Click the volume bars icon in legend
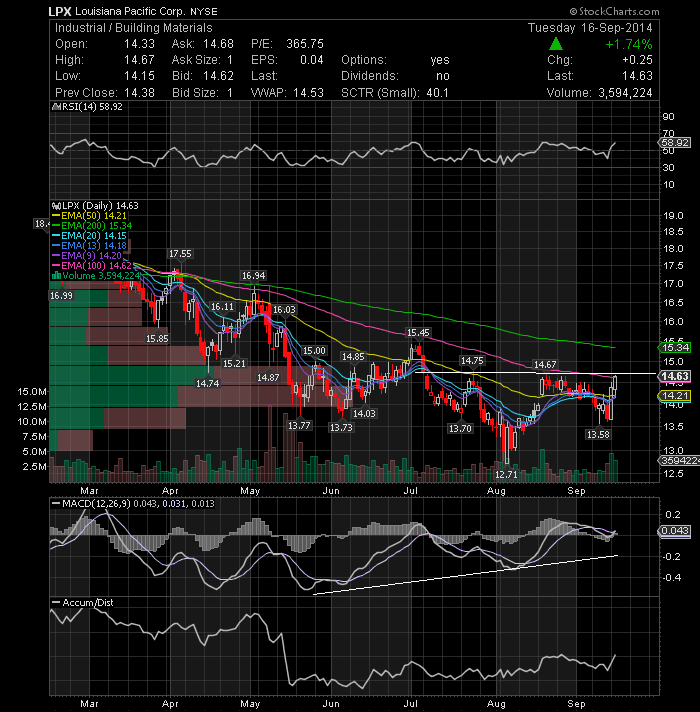The image size is (700, 712). [56, 276]
